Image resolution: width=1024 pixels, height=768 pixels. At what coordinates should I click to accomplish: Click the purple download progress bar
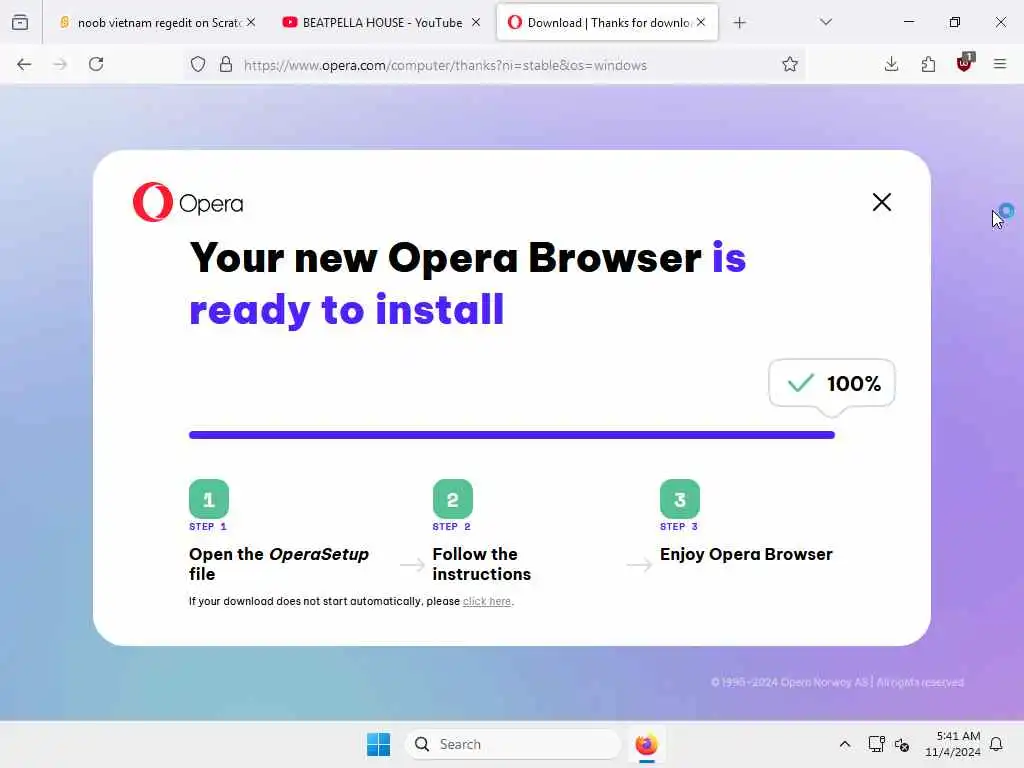[512, 435]
